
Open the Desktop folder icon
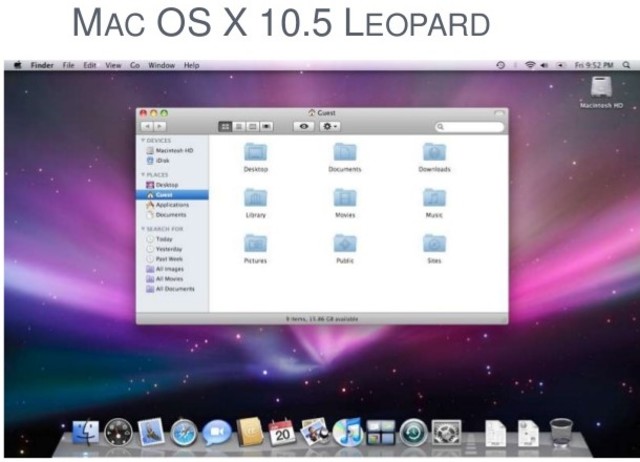tap(256, 152)
